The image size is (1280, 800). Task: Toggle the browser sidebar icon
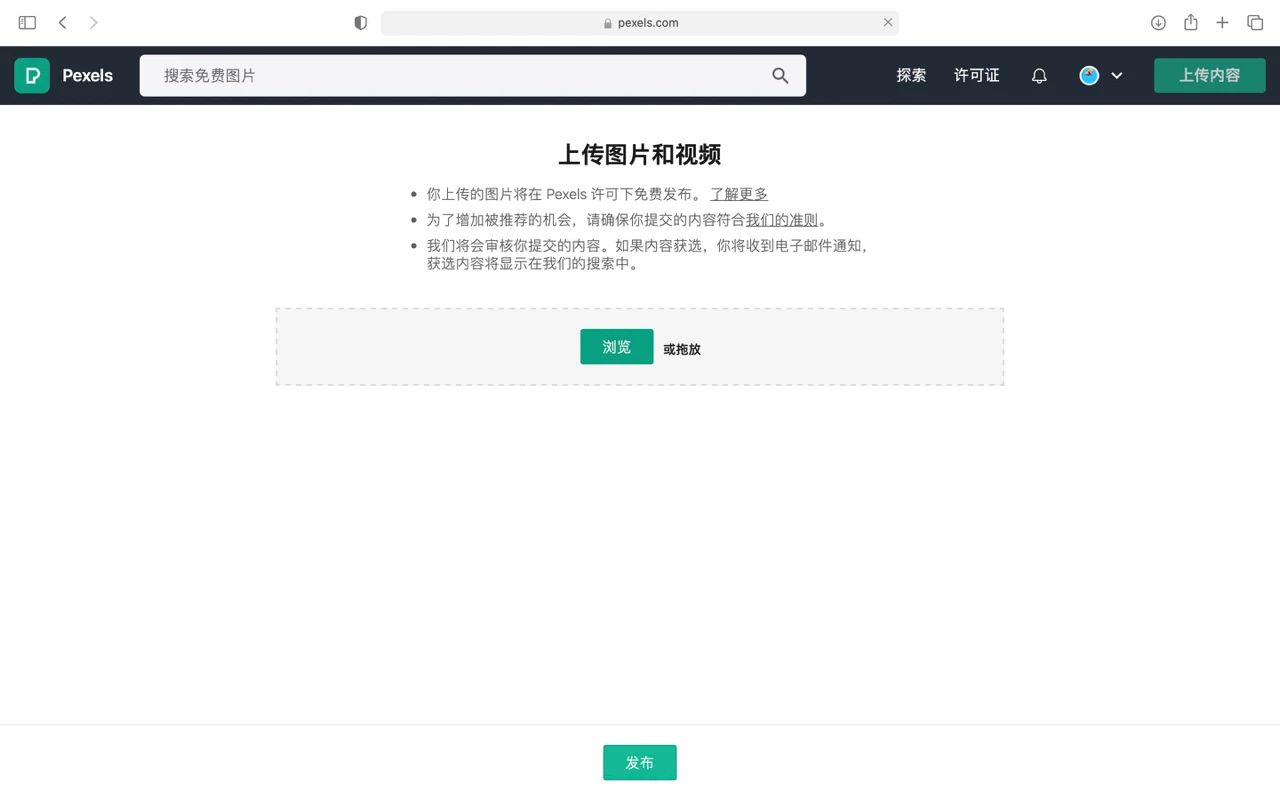coord(26,22)
